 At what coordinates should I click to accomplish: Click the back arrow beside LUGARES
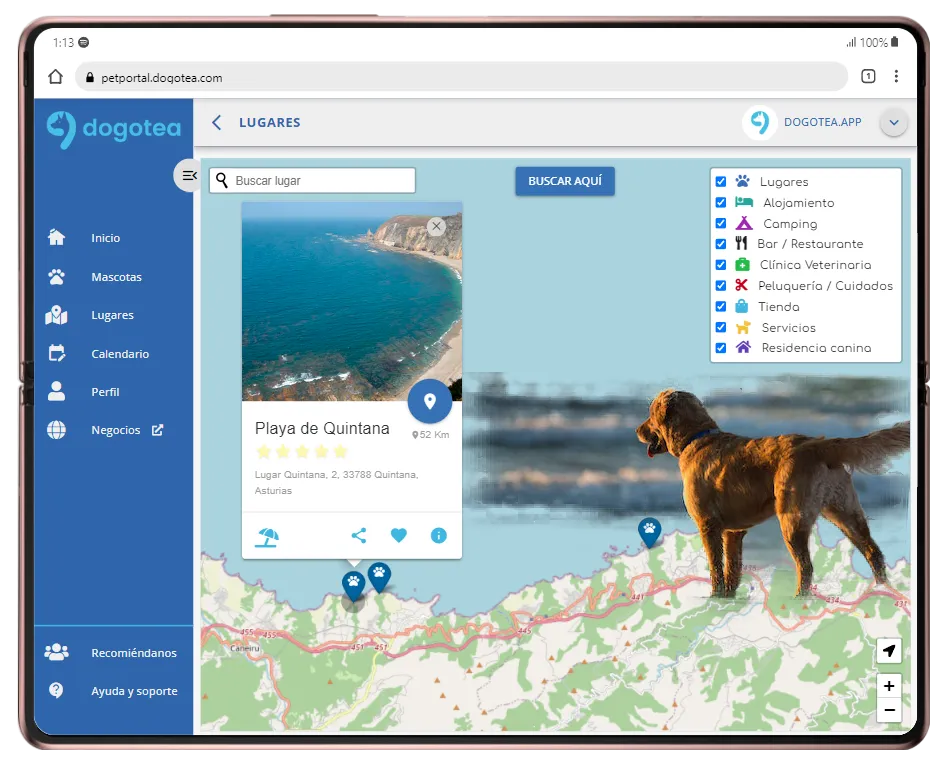(217, 122)
